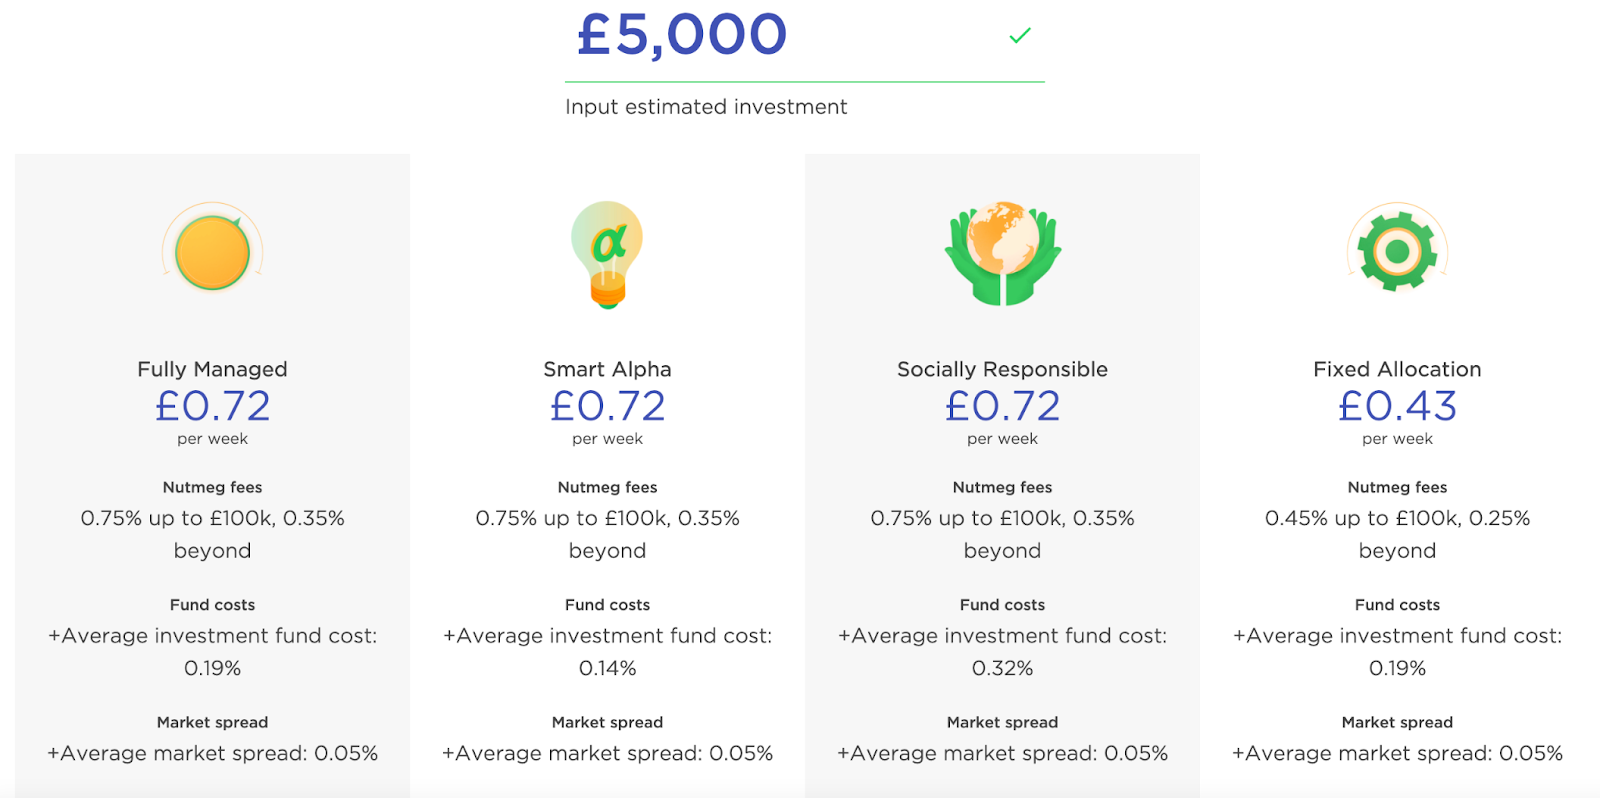
Task: Click the Input estimated investment label
Action: pyautogui.click(x=706, y=107)
